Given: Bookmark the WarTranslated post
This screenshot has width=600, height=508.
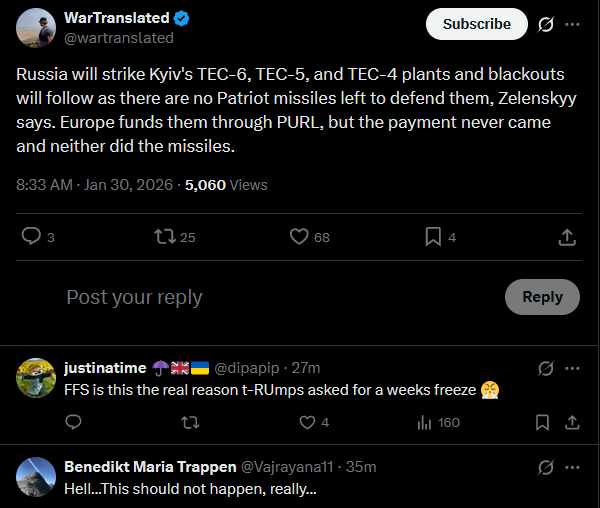Looking at the screenshot, I should 433,237.
